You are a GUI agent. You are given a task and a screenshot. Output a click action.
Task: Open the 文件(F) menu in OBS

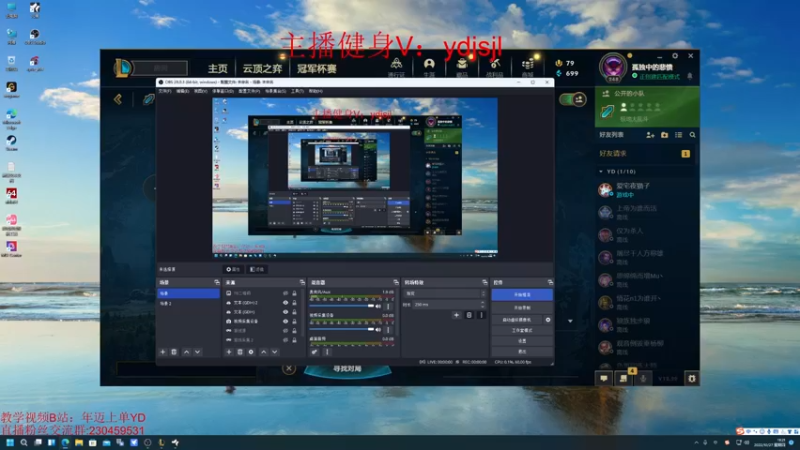point(165,91)
